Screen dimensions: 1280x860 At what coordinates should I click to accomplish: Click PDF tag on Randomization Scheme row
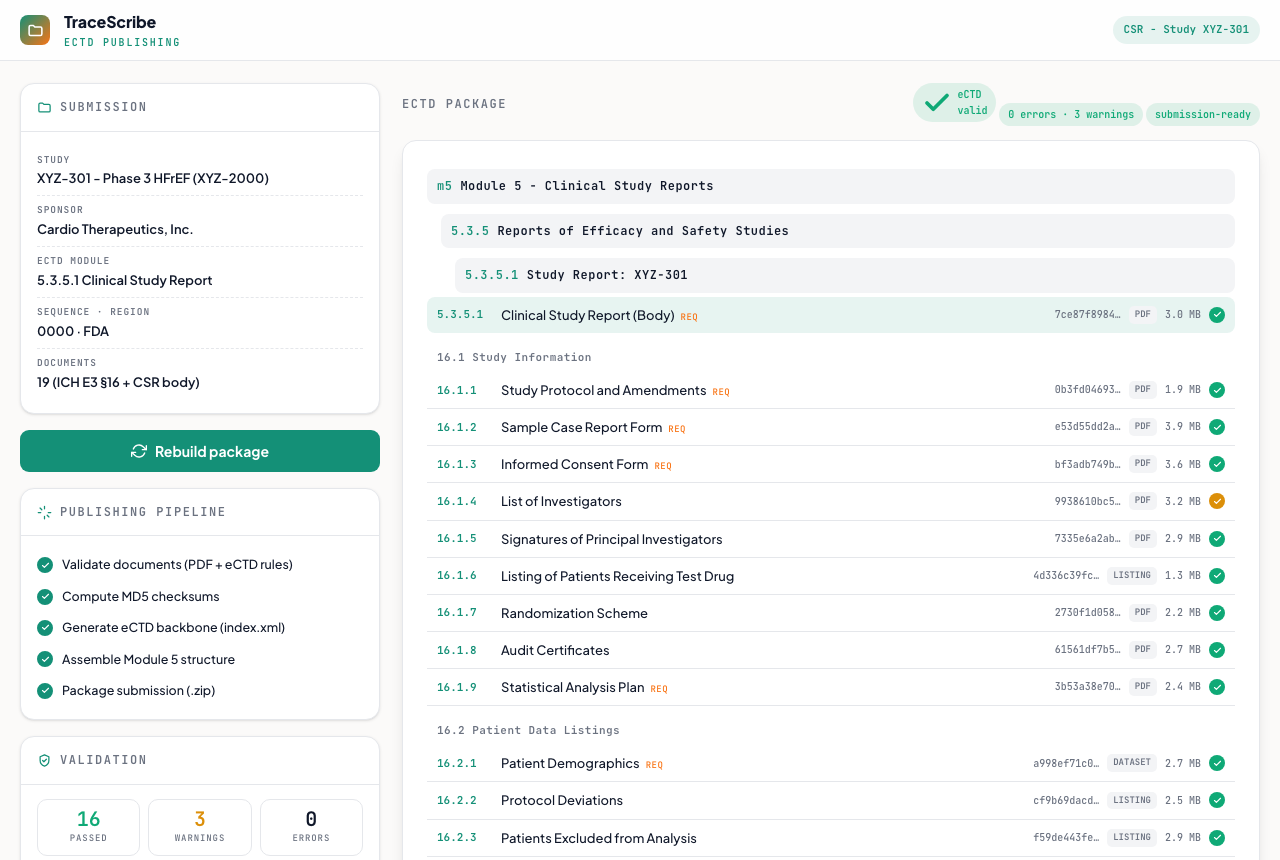click(x=1143, y=613)
